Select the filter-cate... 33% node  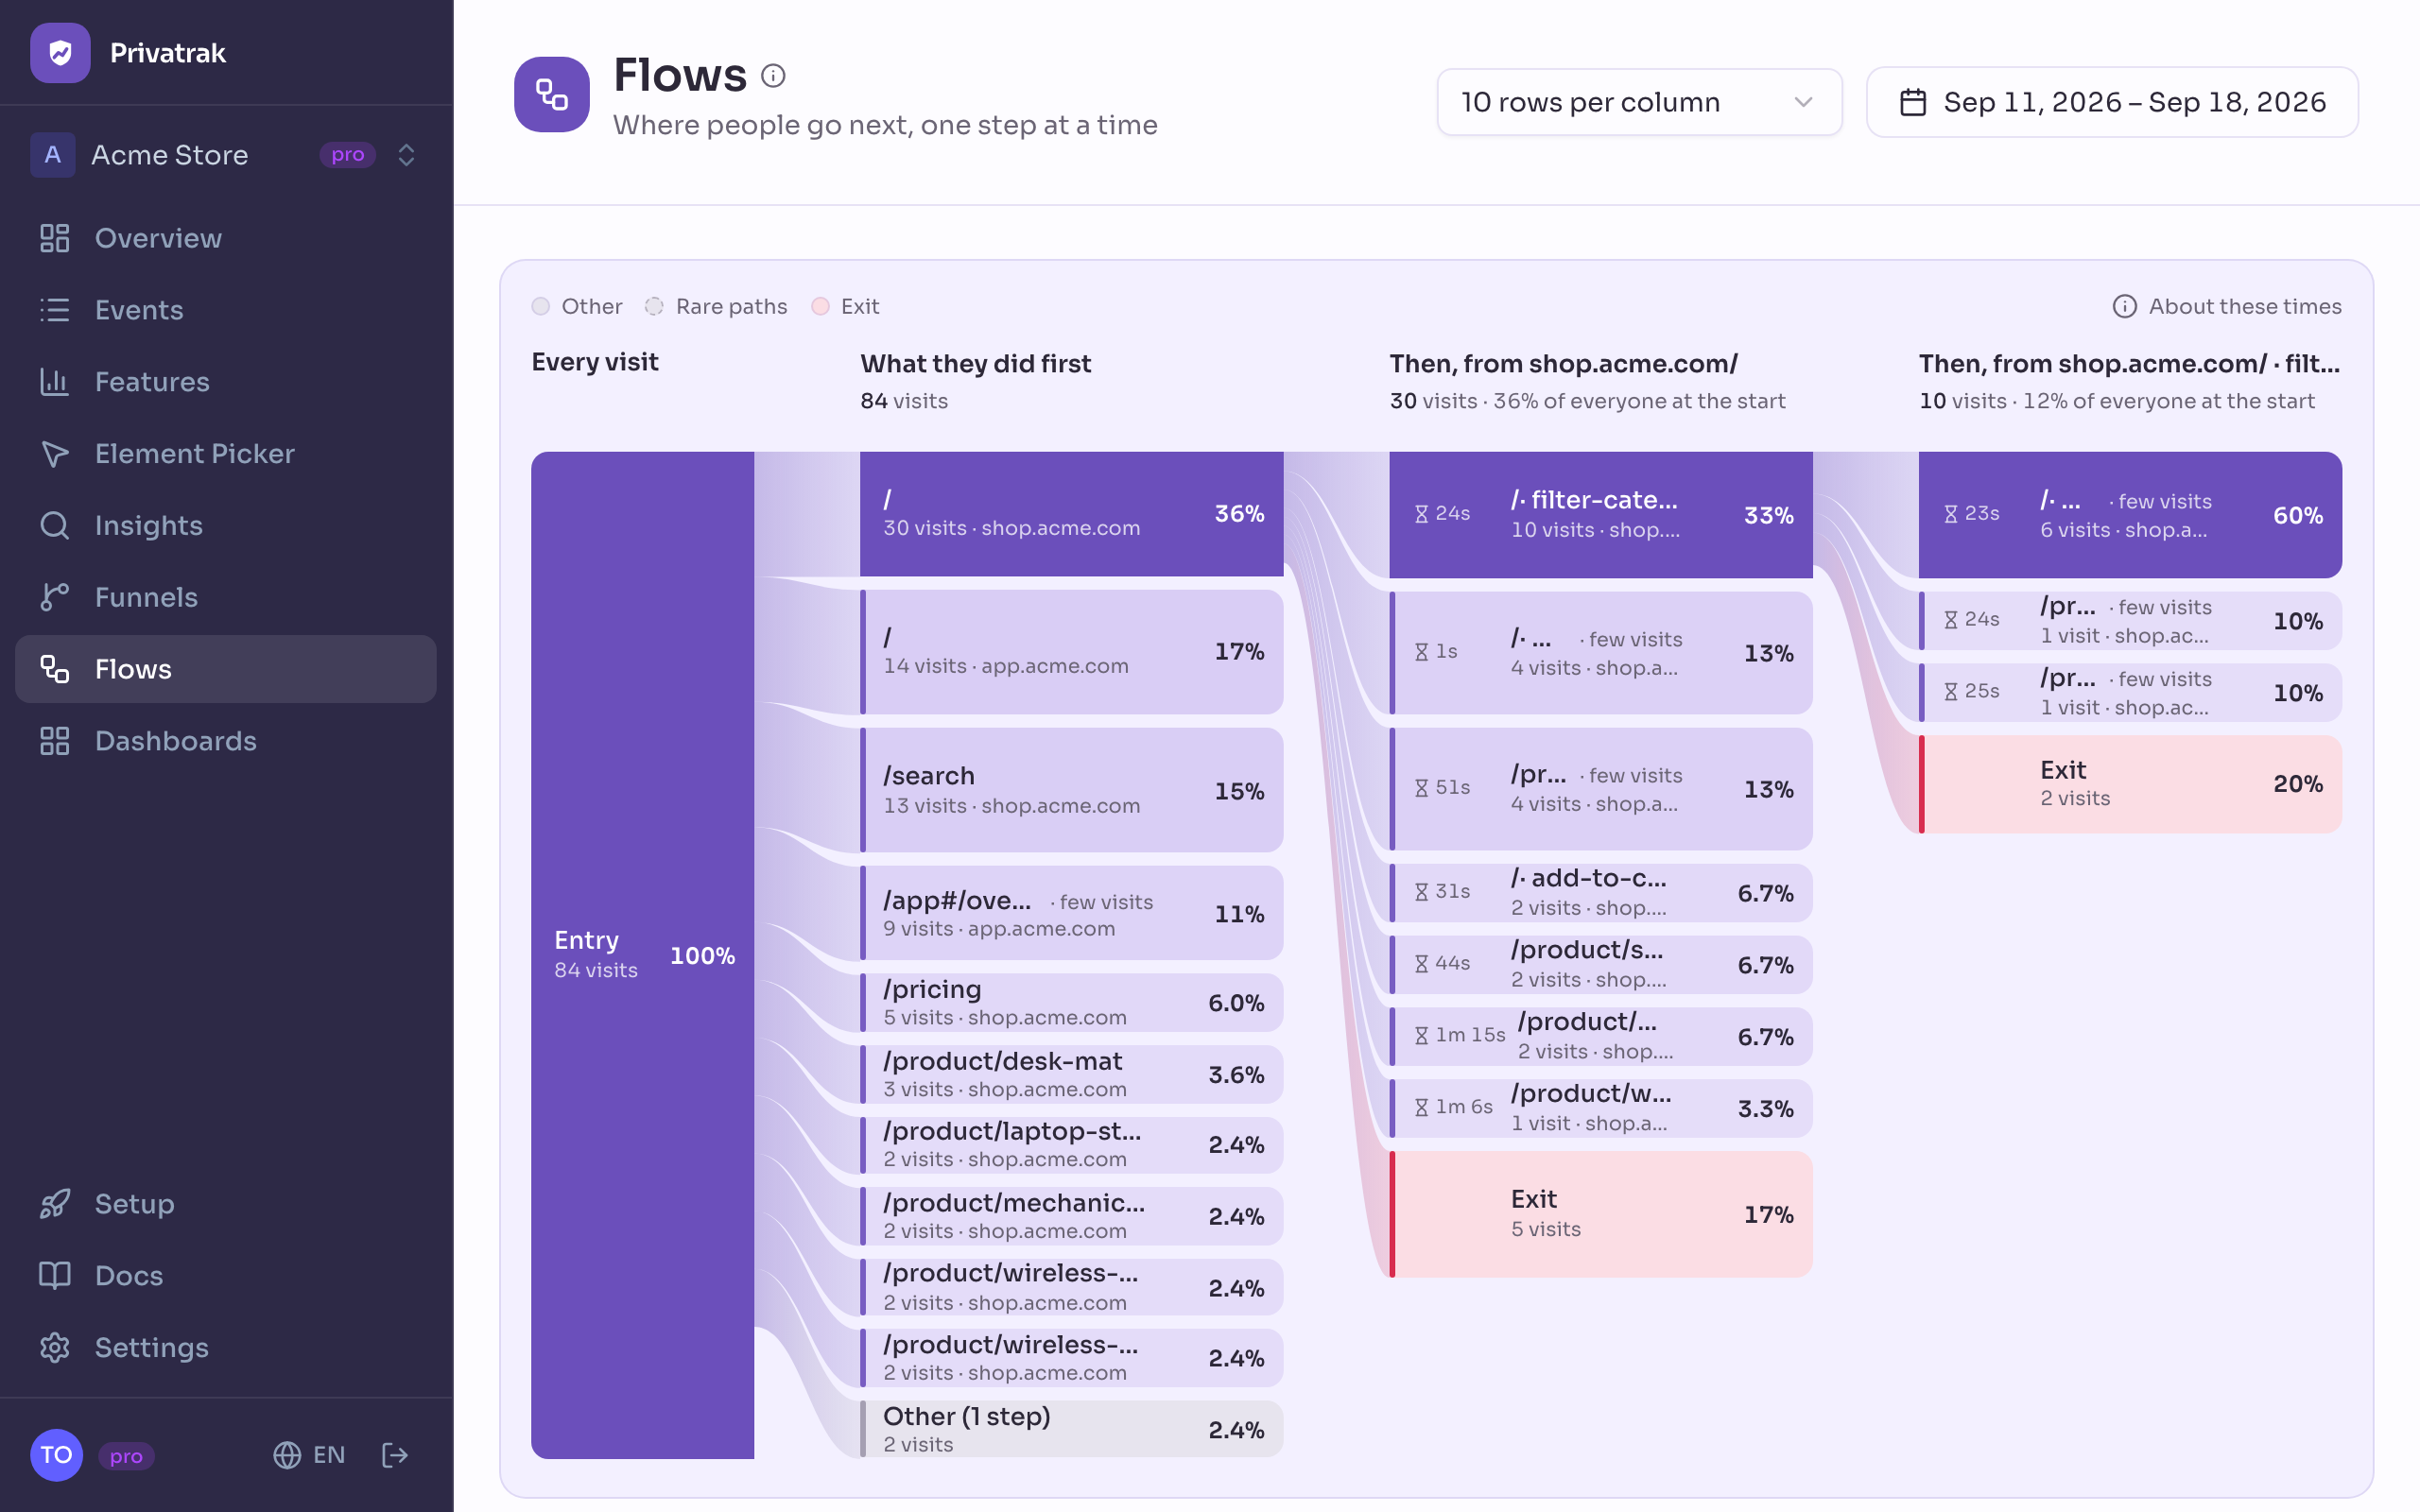click(x=1601, y=515)
